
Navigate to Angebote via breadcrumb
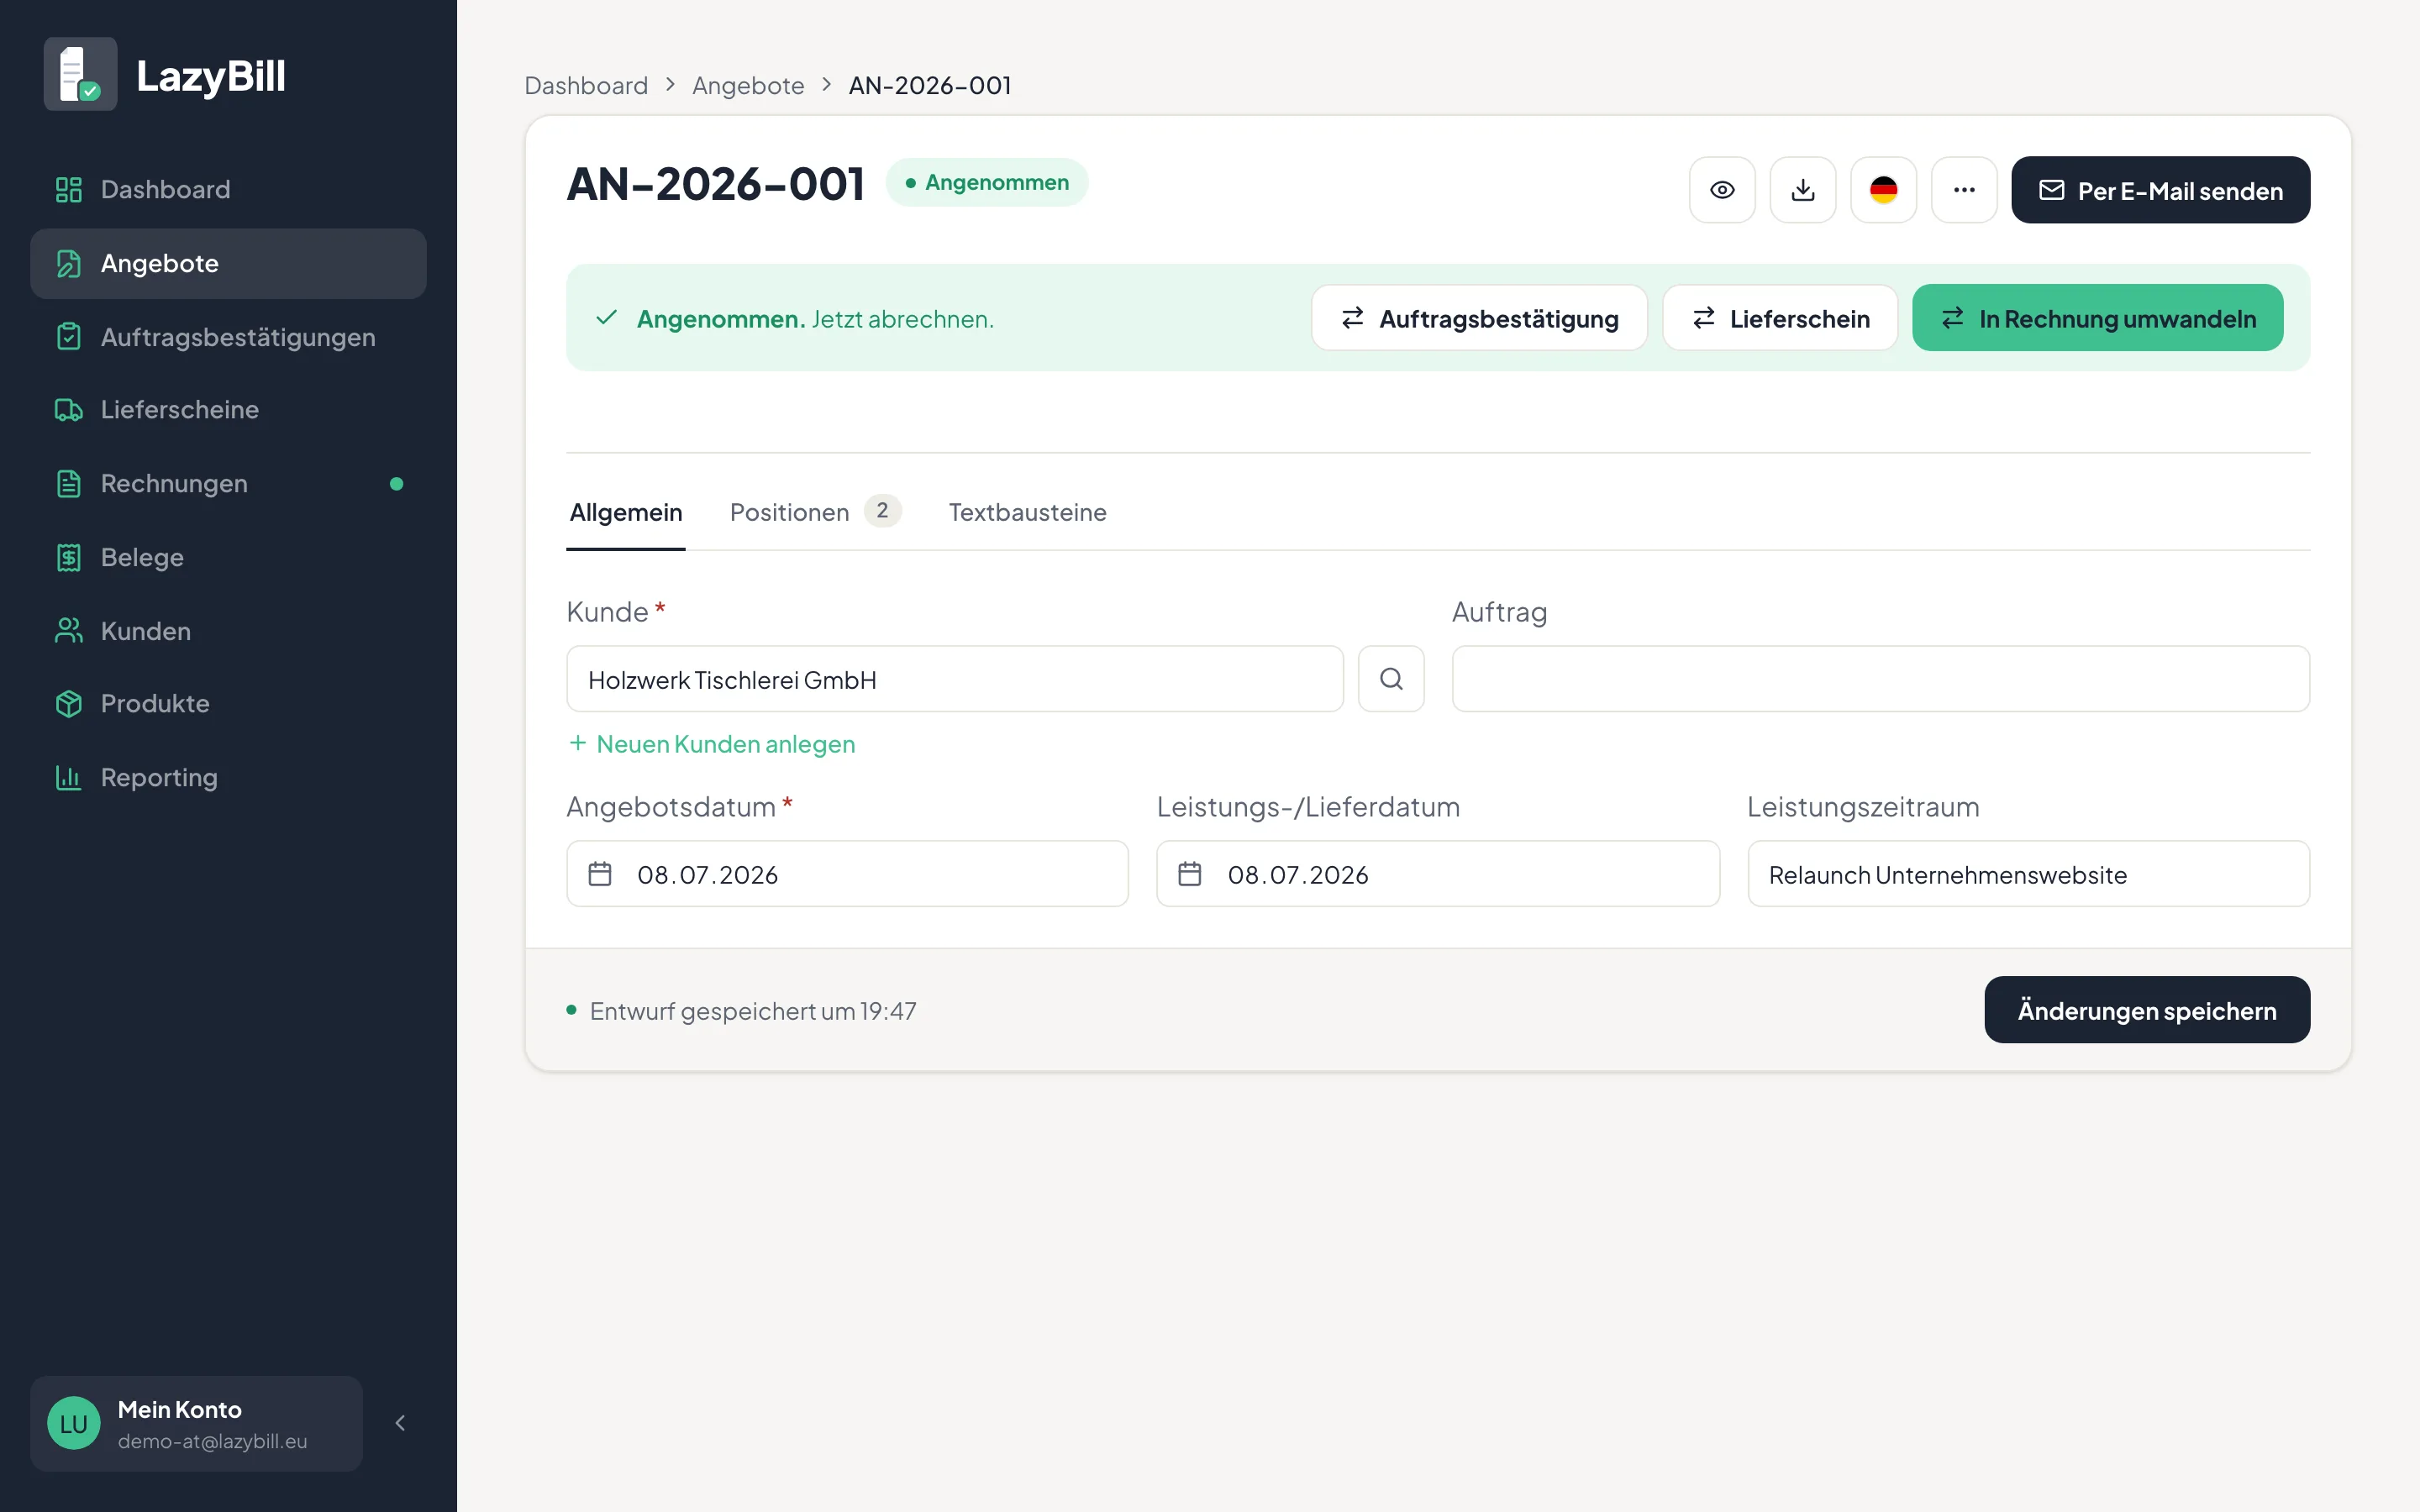(x=748, y=86)
